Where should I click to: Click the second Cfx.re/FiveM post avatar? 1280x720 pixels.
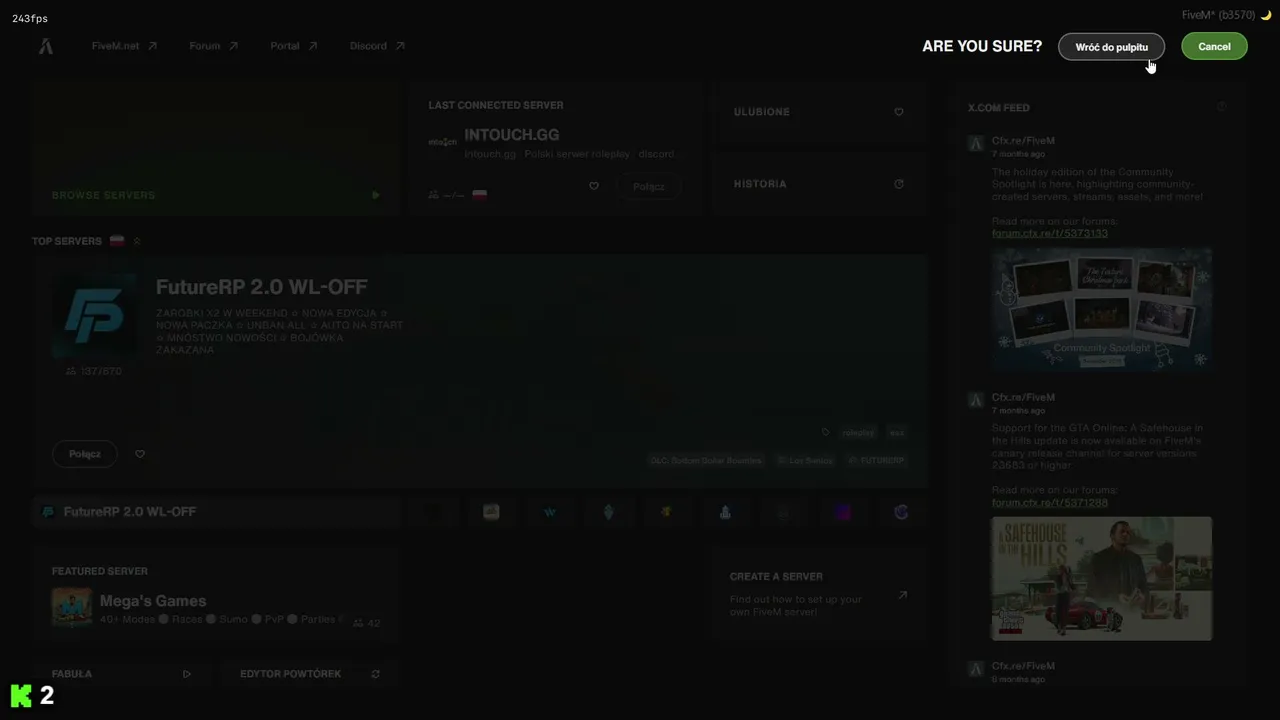point(976,400)
